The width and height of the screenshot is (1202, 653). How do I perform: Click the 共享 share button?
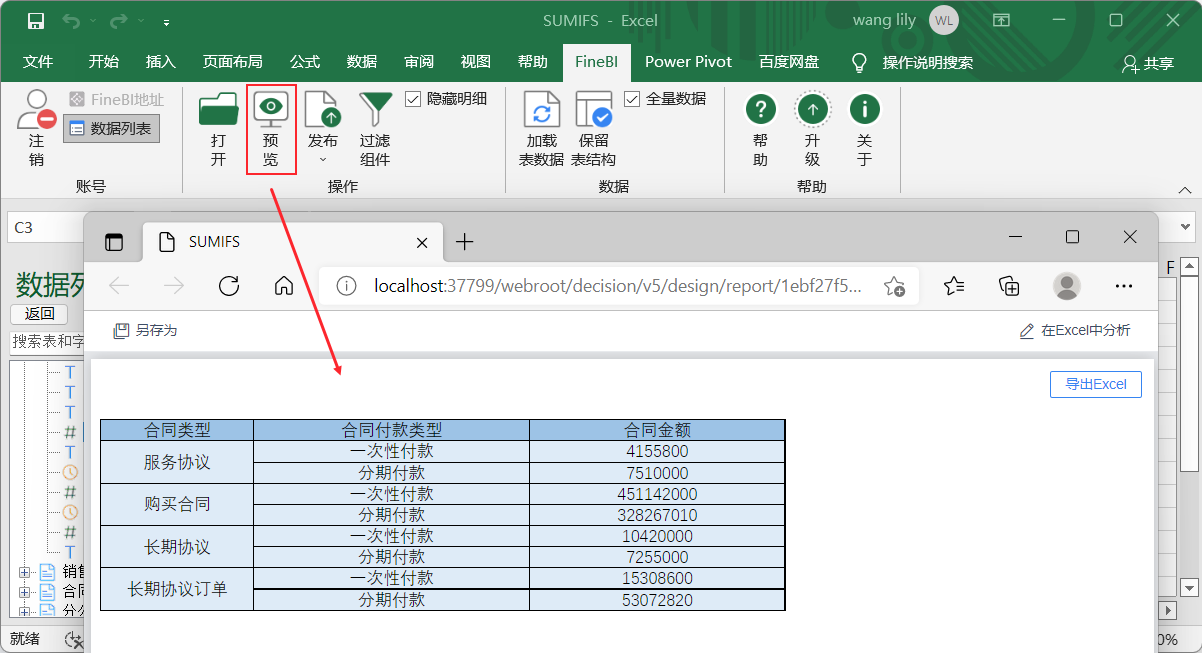[1147, 63]
